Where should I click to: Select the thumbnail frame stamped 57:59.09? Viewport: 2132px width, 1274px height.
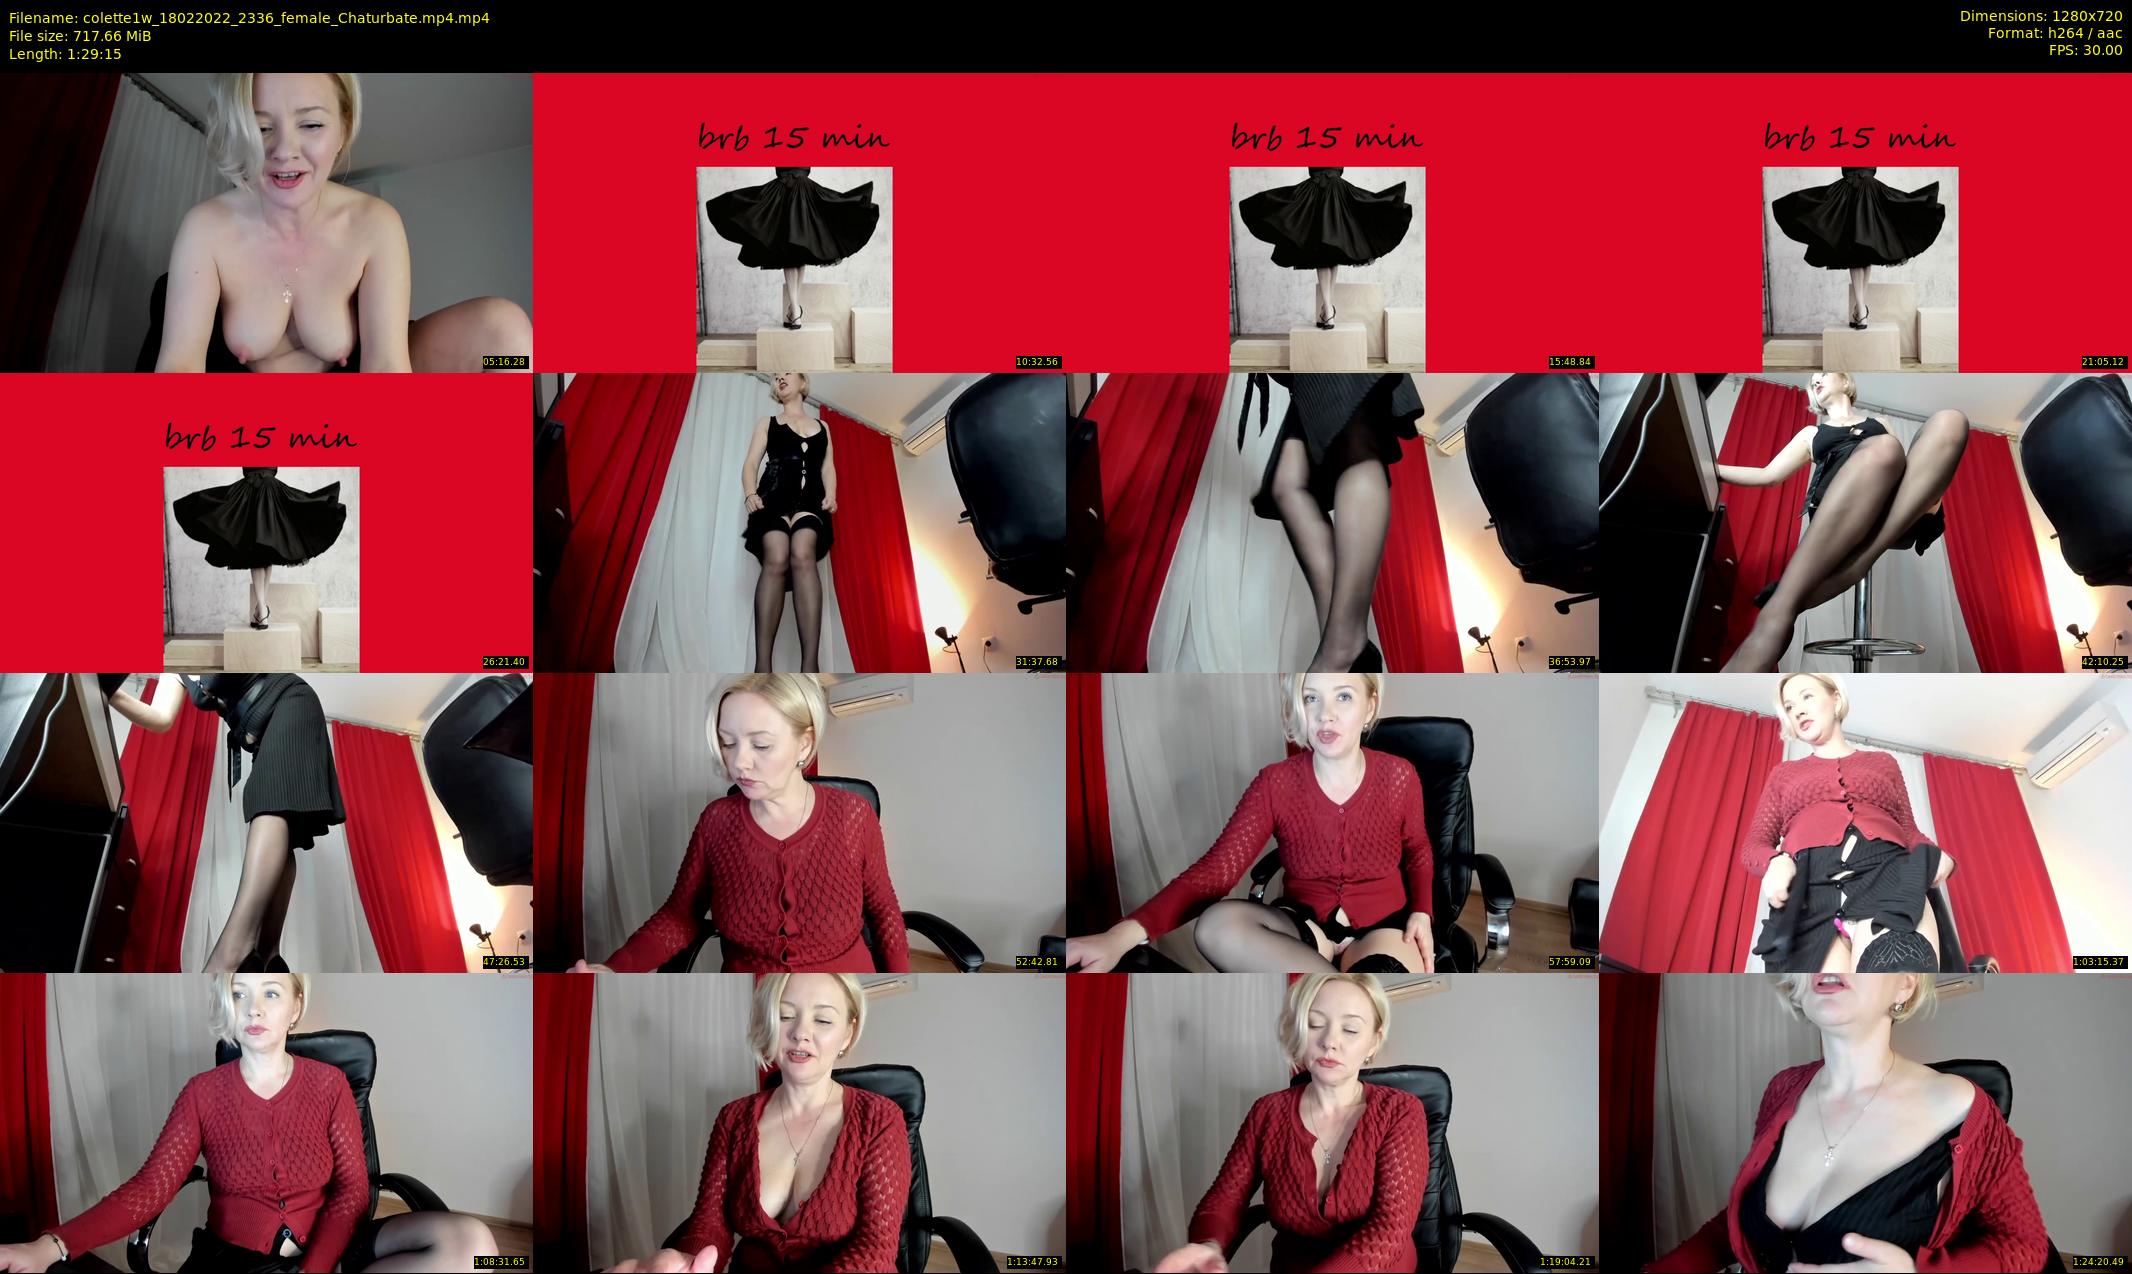(1332, 823)
